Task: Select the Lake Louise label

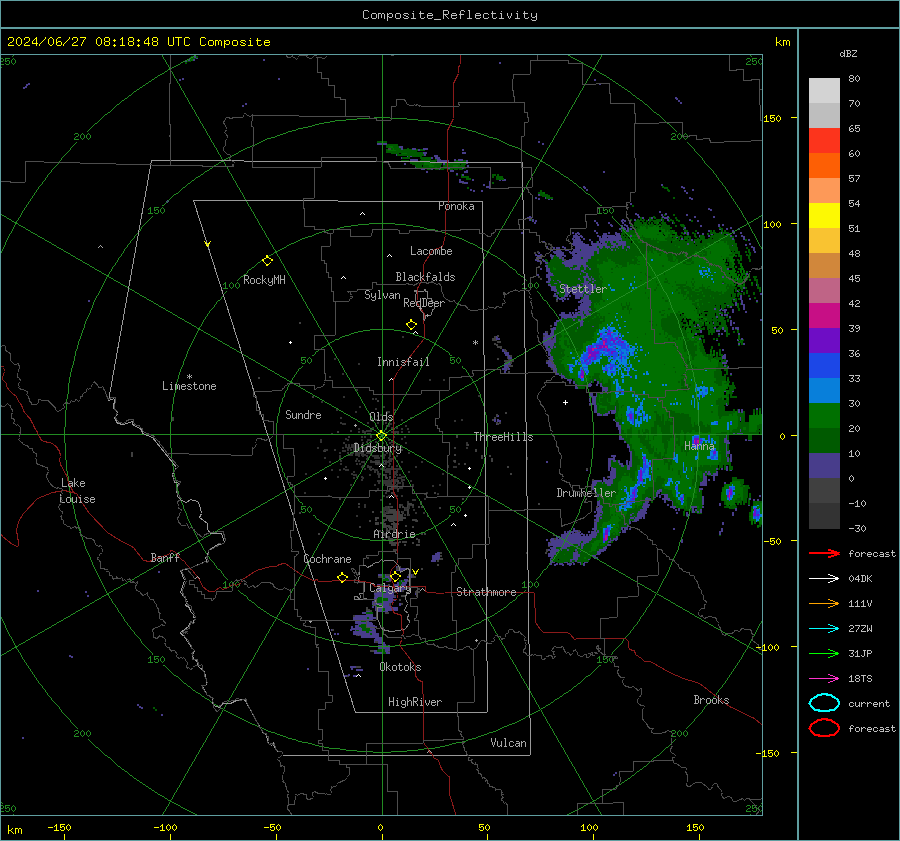Action: click(x=77, y=491)
